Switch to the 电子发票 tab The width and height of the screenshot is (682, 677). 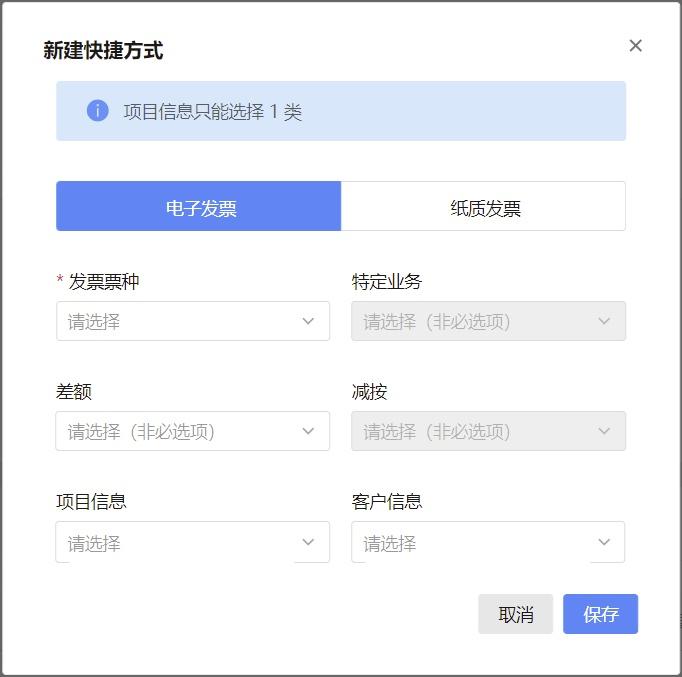tap(199, 207)
